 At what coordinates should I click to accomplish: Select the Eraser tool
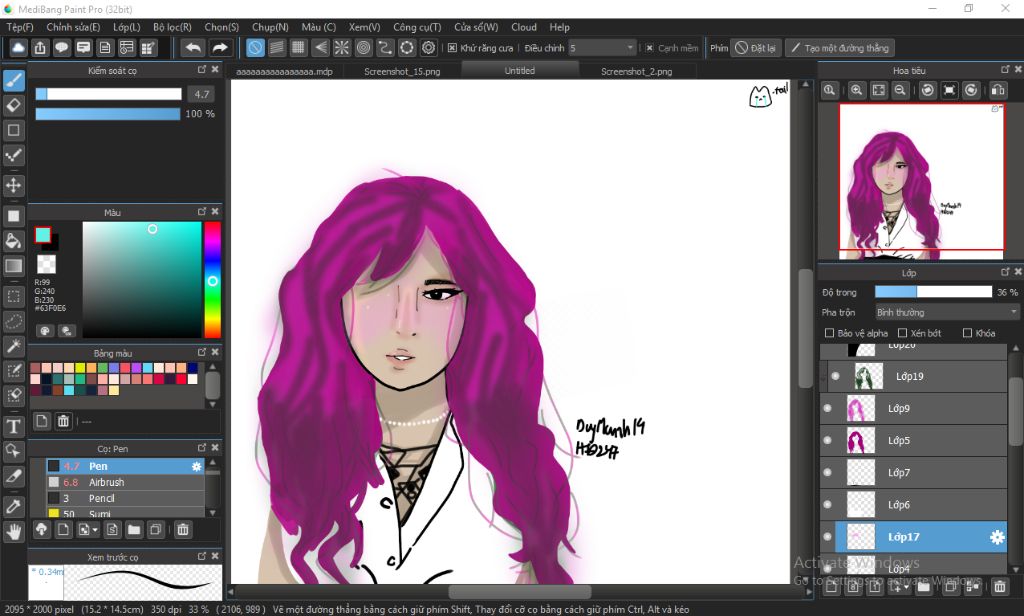[x=14, y=105]
